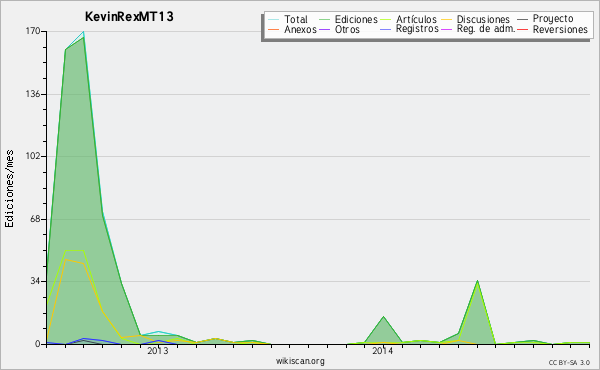The image size is (600, 370).
Task: Select the Reversiones legend entry
Action: click(560, 29)
